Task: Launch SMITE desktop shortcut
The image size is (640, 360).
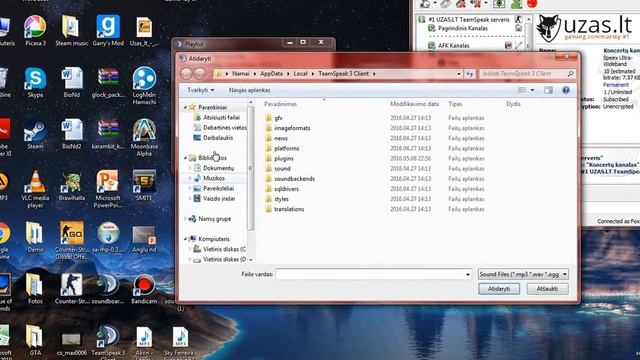Action: [144, 186]
